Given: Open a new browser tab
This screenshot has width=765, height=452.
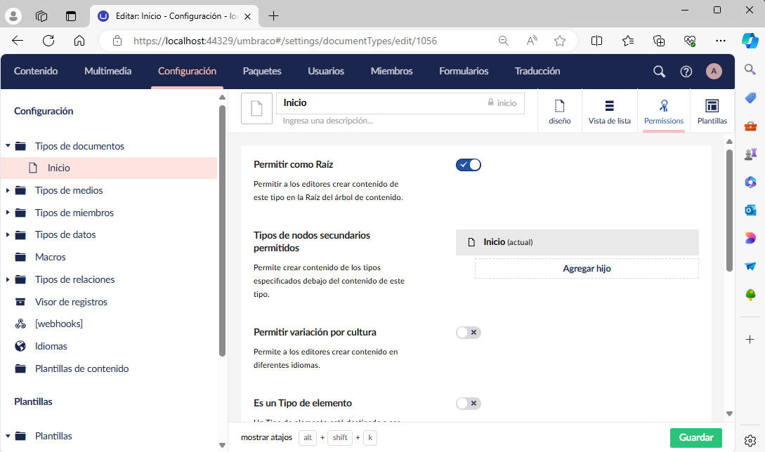Looking at the screenshot, I should tap(273, 16).
